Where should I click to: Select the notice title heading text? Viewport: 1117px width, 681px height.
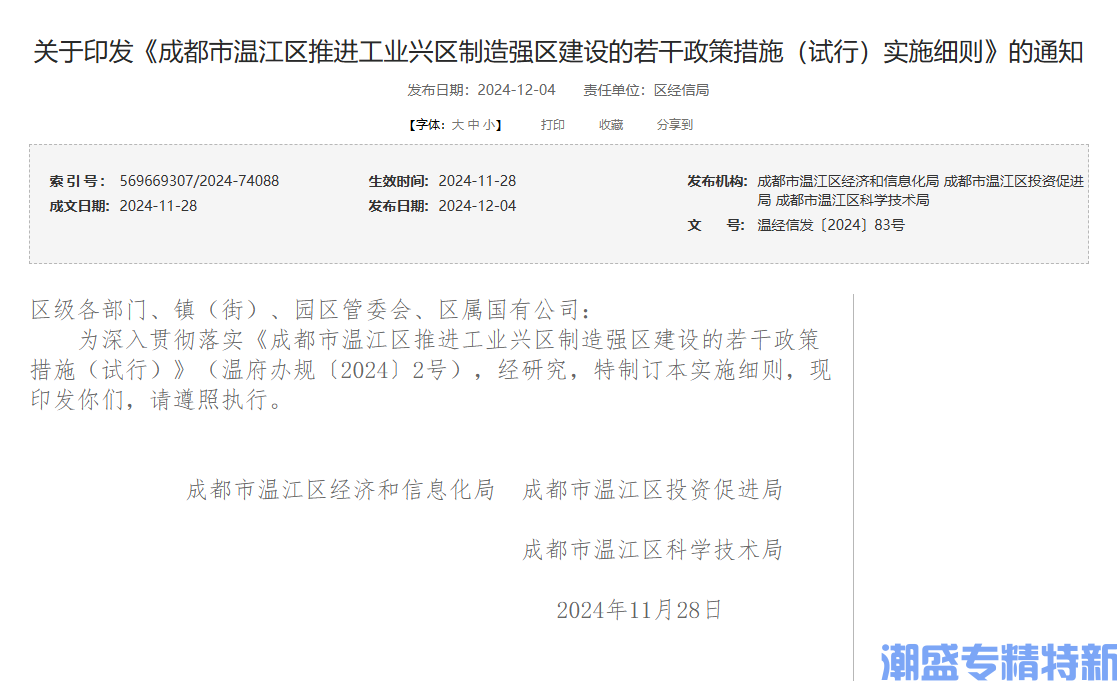(558, 52)
